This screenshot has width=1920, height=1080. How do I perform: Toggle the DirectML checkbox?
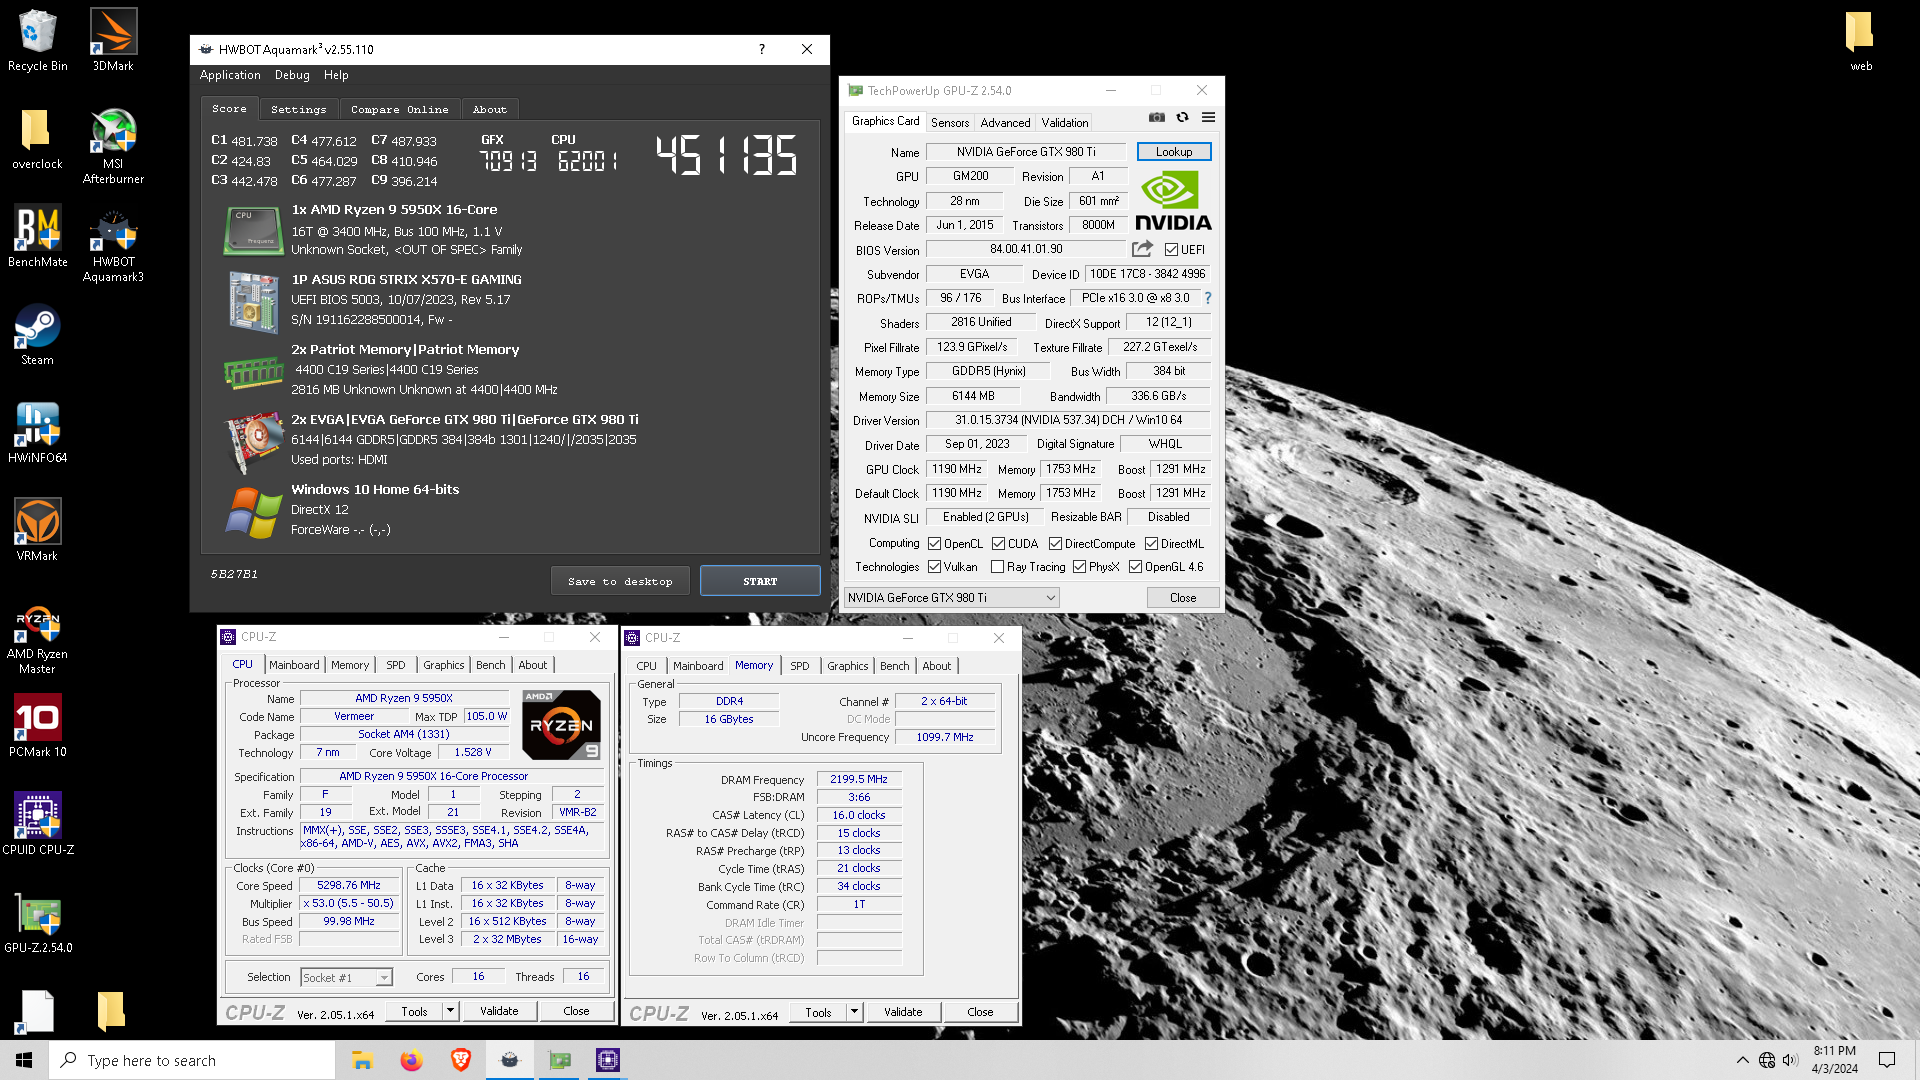pos(1151,544)
